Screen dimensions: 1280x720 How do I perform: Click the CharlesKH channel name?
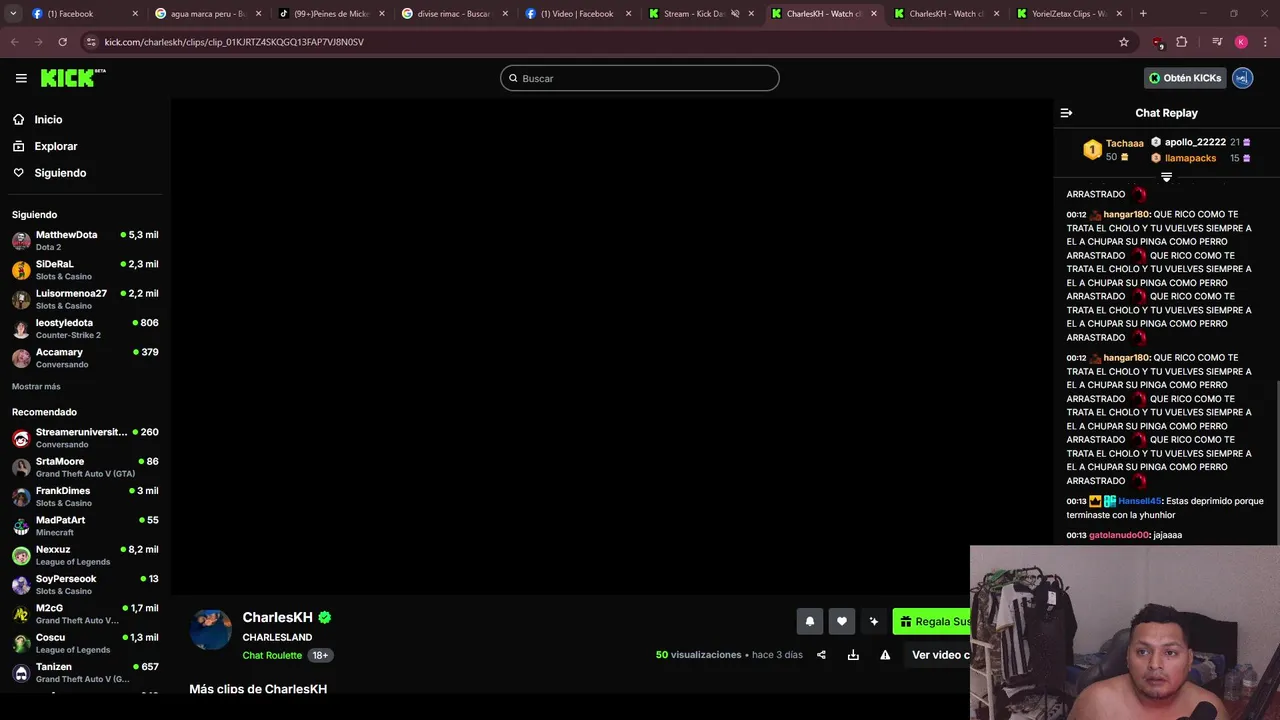coord(277,617)
